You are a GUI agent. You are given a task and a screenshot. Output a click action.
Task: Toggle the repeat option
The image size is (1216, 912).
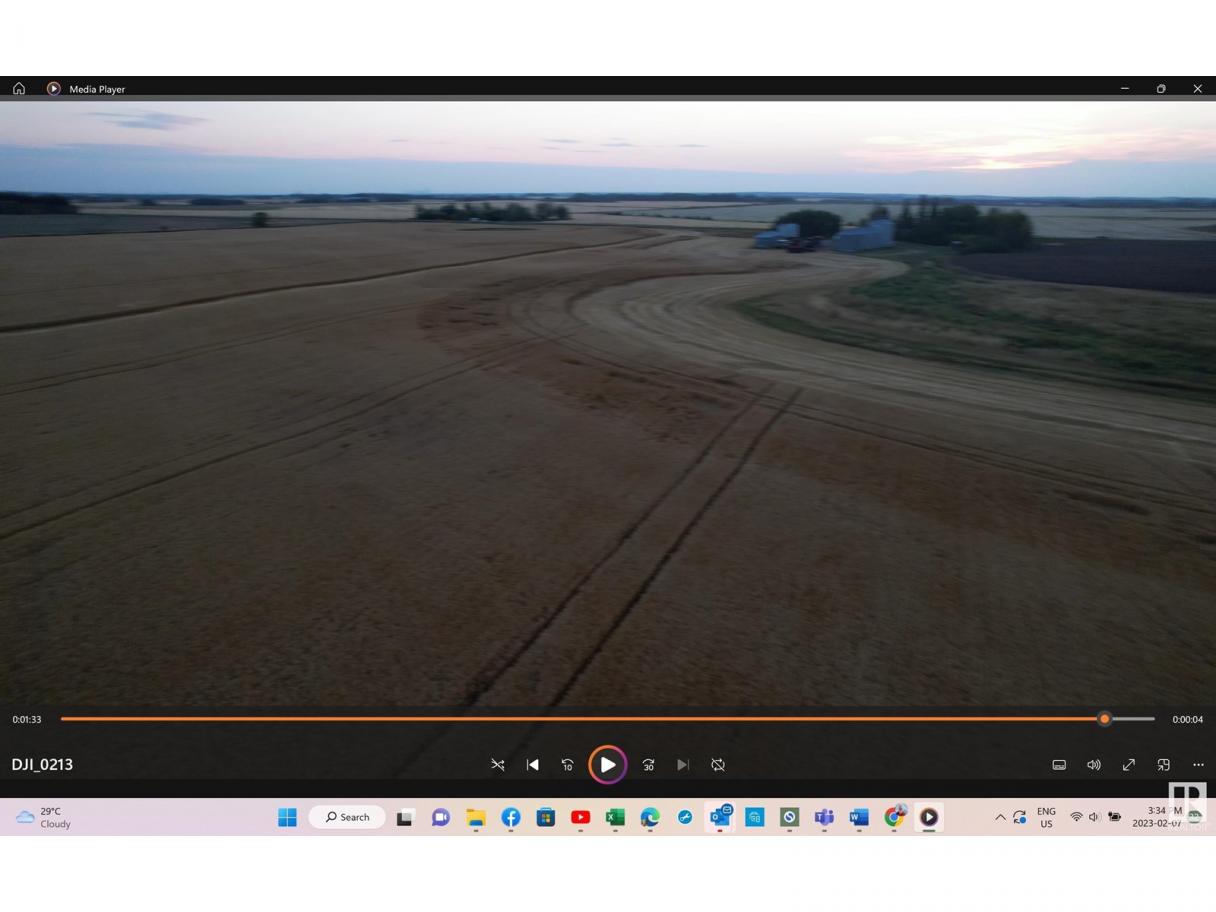tap(718, 765)
